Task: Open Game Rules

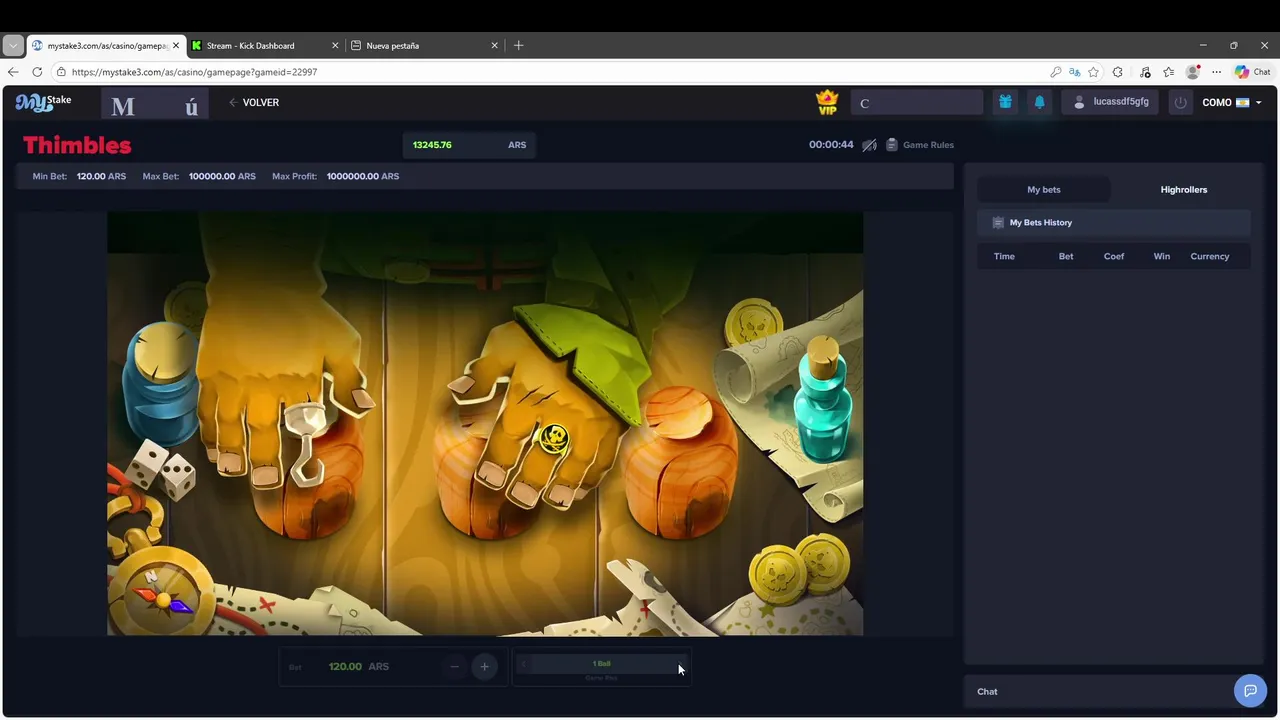Action: [x=920, y=145]
